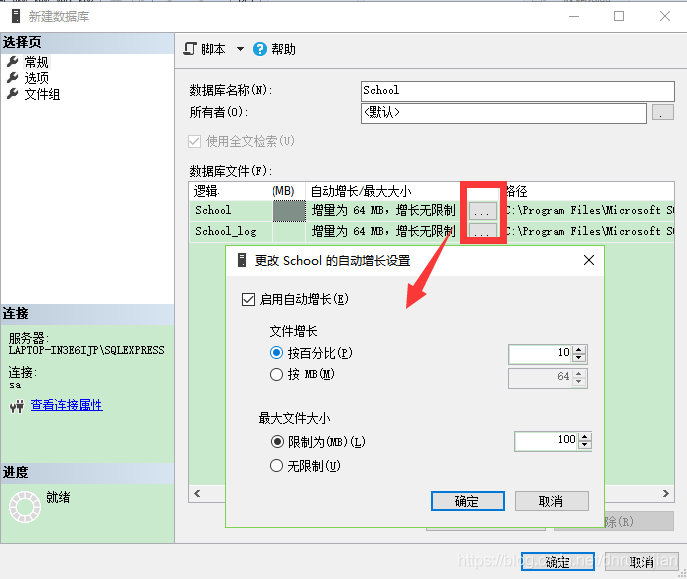Click ellipsis button for School autogrowth
The height and width of the screenshot is (579, 687).
(483, 211)
